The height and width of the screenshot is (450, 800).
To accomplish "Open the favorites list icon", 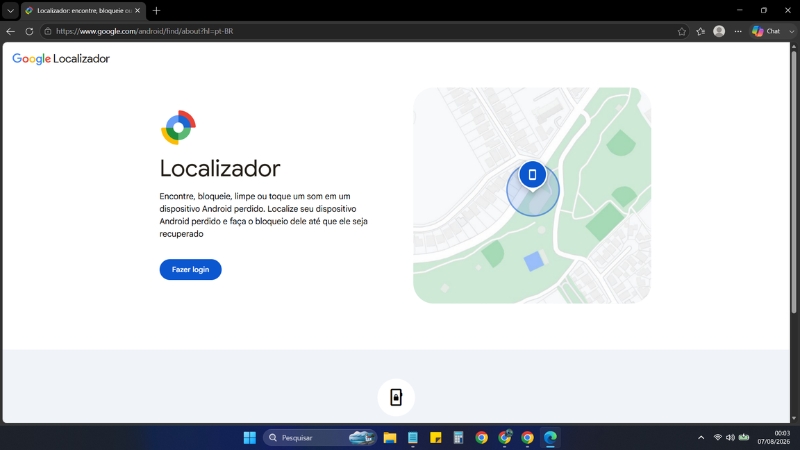I will tap(701, 31).
